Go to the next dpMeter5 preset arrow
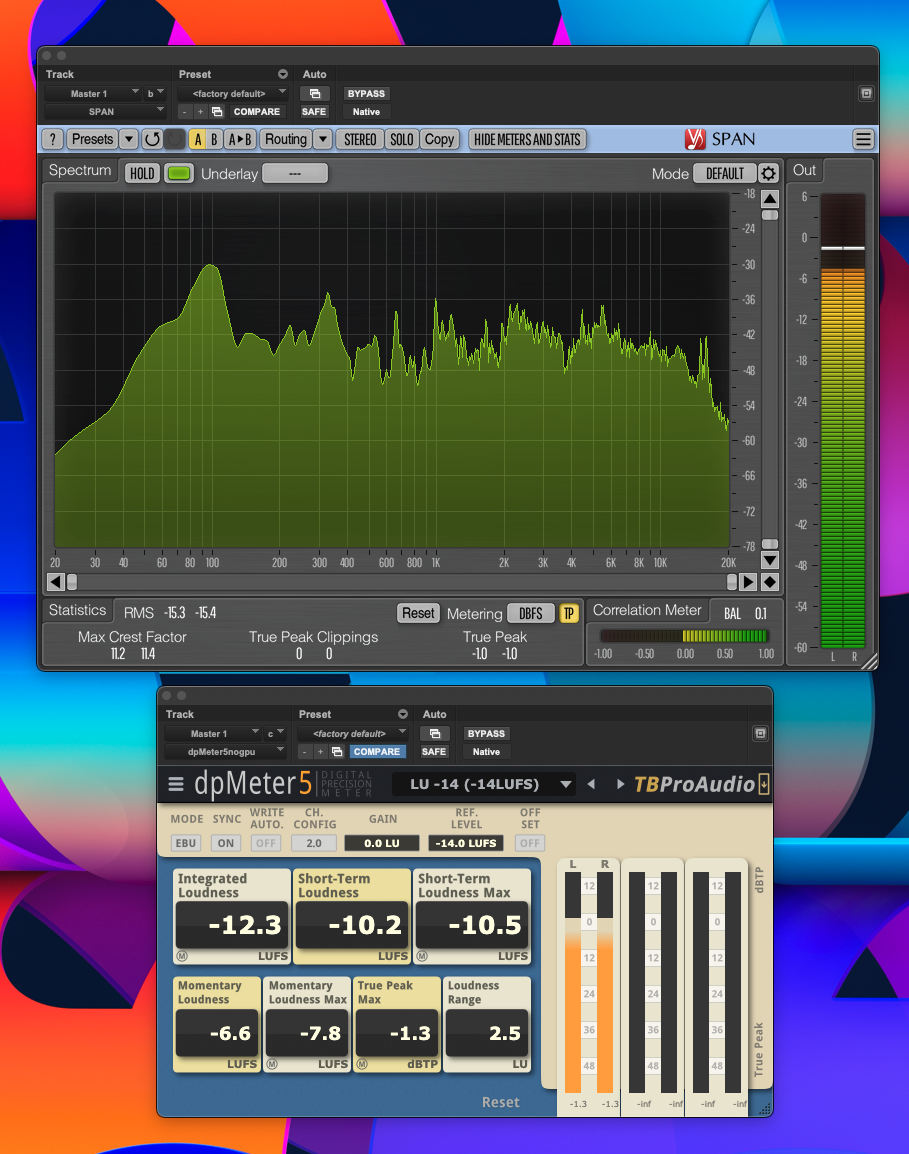This screenshot has height=1154, width=909. (620, 784)
